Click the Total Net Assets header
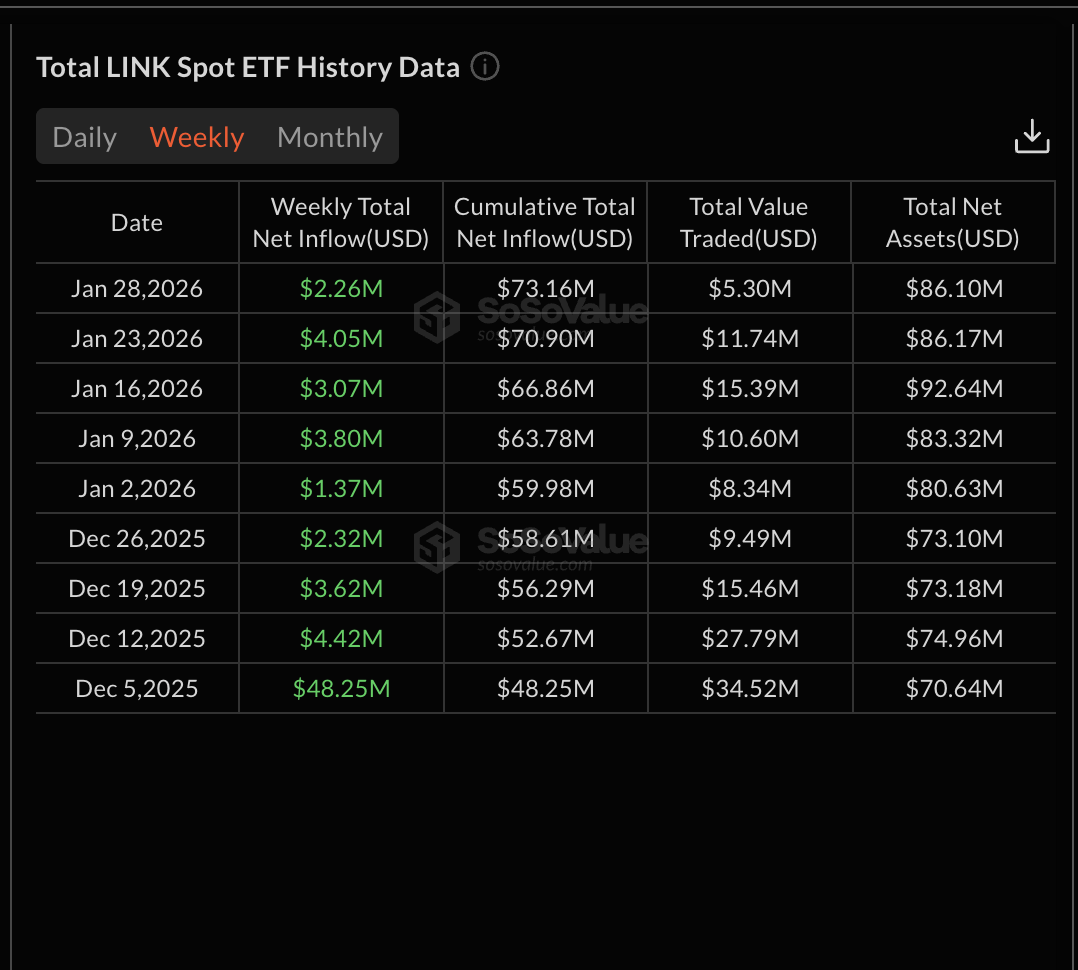This screenshot has height=970, width=1078. (x=952, y=222)
